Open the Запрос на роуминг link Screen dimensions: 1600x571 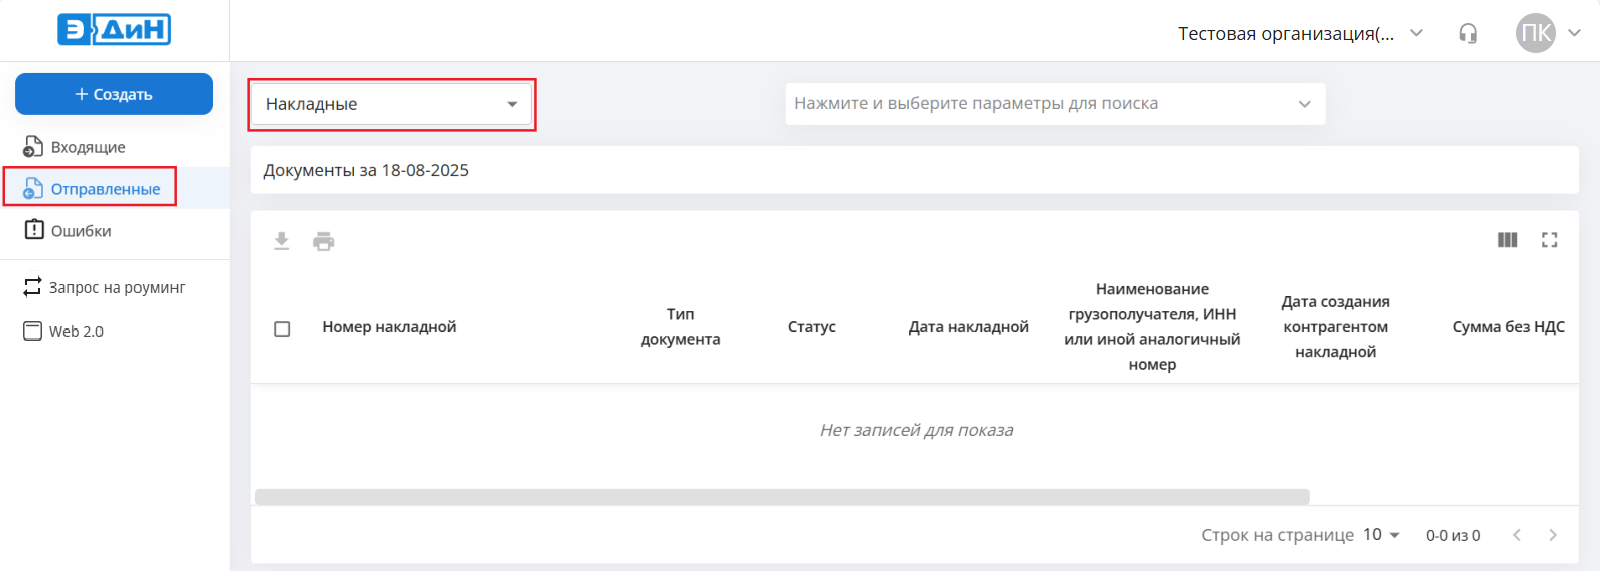[116, 288]
